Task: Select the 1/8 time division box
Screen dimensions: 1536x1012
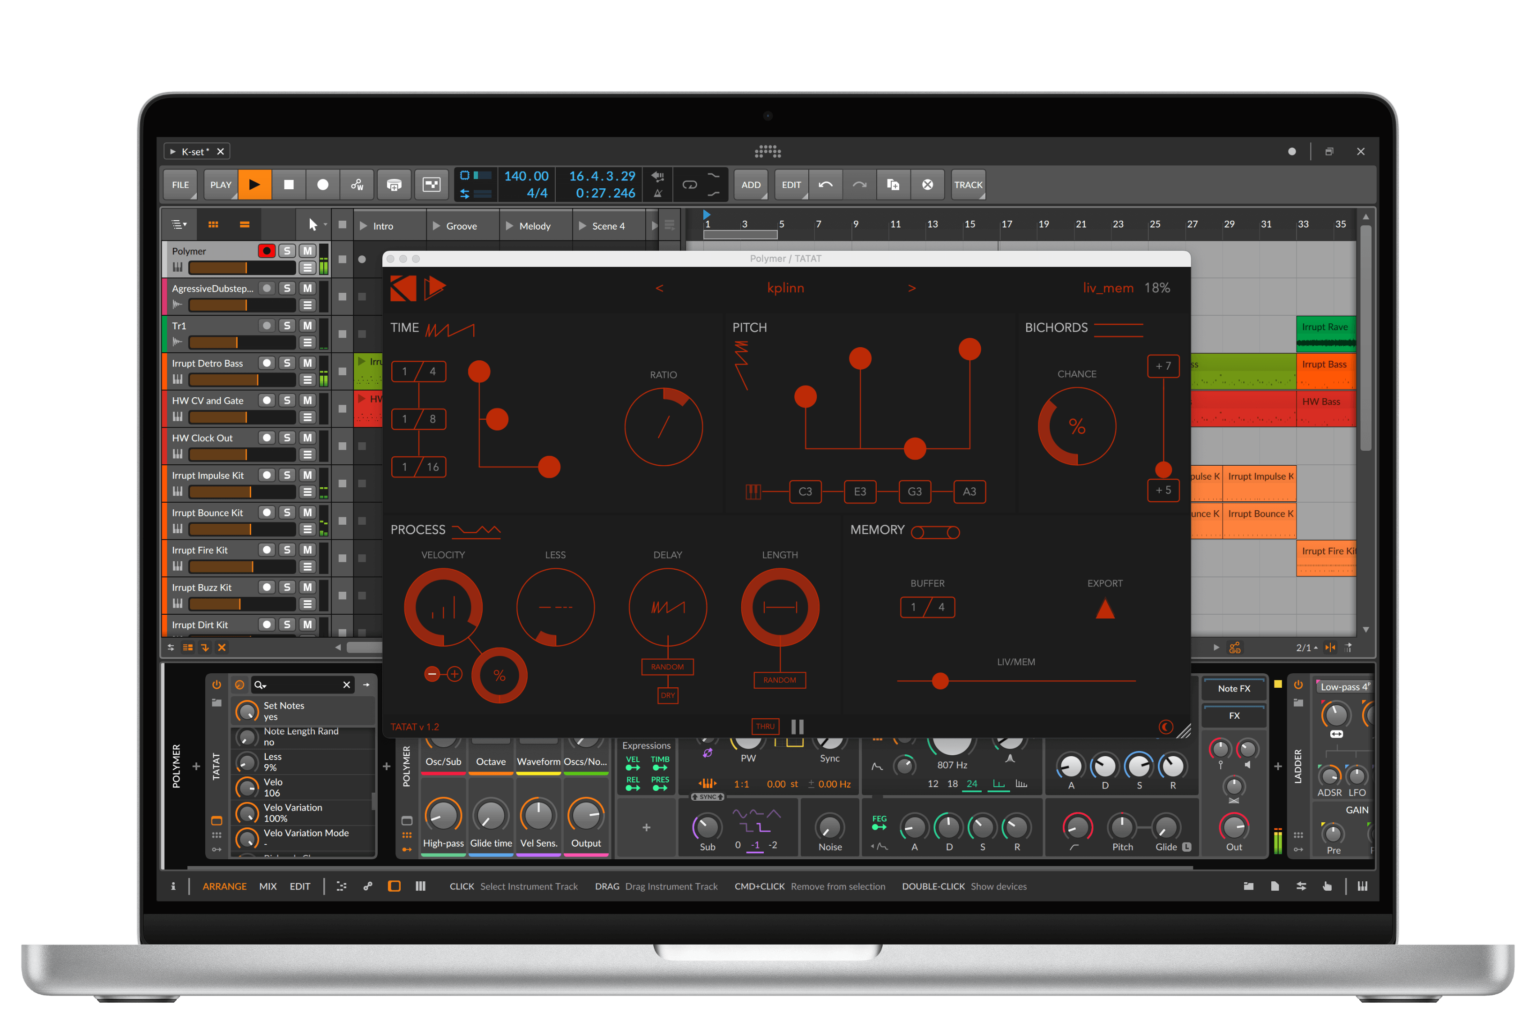Action: [x=418, y=419]
